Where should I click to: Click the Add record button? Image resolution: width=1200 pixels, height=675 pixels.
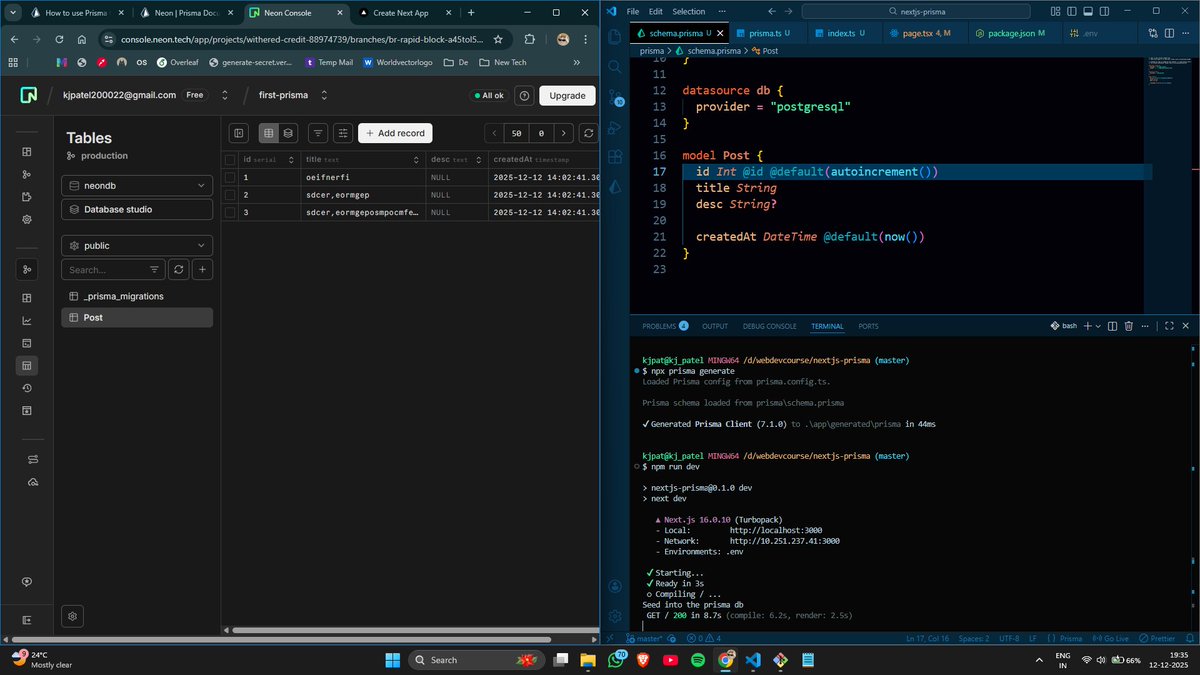click(395, 132)
